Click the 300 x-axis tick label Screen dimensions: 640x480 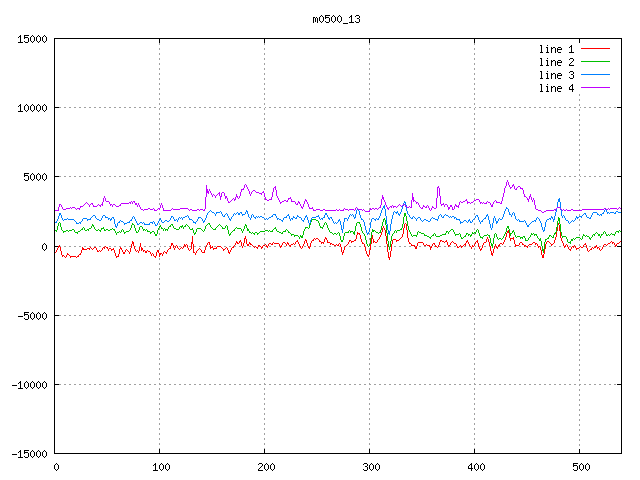pos(370,467)
